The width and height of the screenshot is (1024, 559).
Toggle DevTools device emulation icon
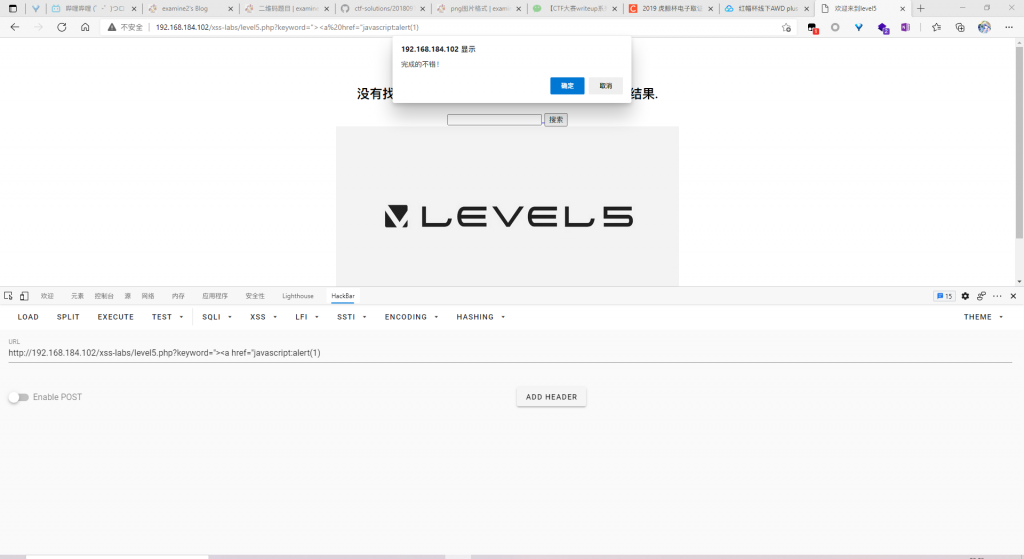(24, 296)
